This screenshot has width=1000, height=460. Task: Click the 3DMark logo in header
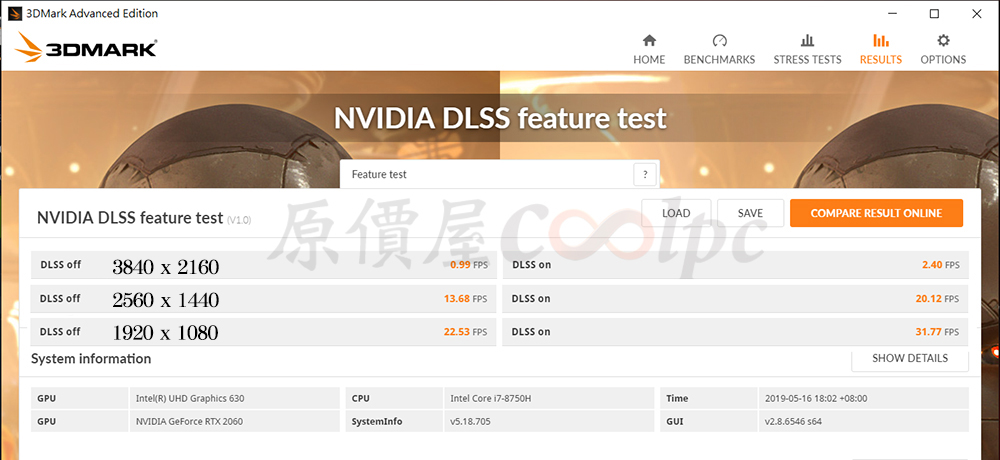86,48
